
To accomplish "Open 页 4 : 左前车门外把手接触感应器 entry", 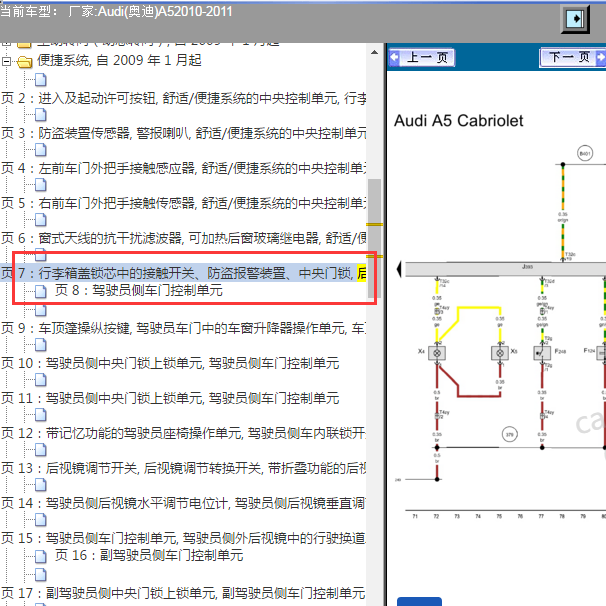I will 183,169.
